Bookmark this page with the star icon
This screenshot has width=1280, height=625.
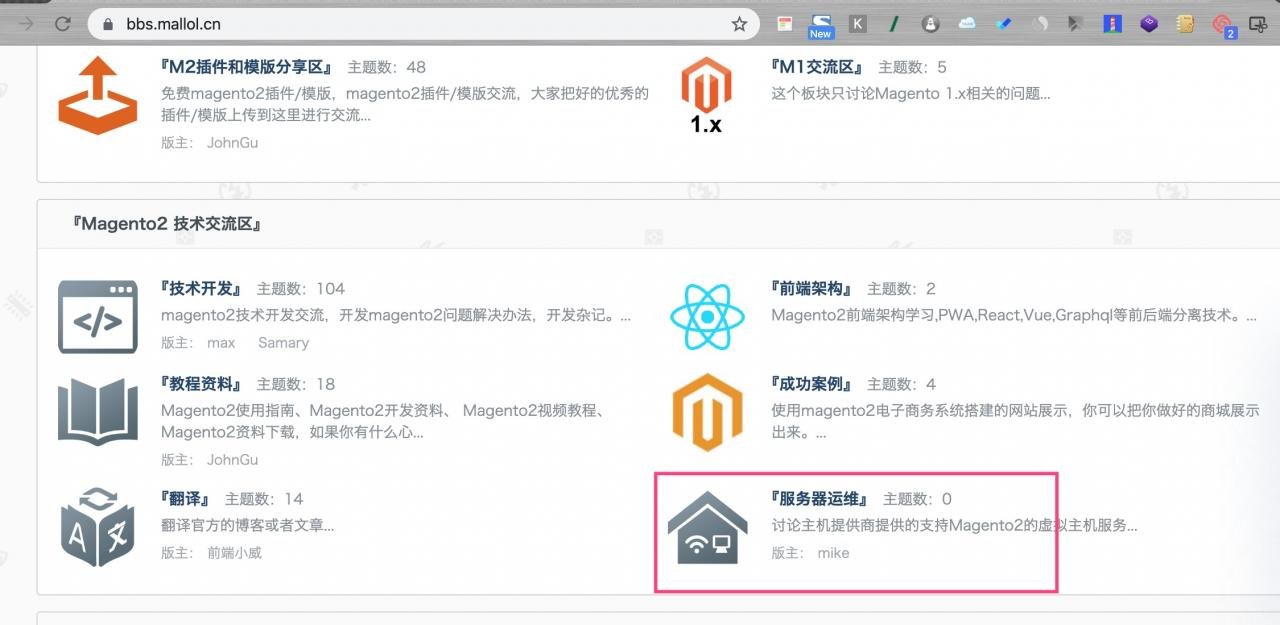pos(739,24)
